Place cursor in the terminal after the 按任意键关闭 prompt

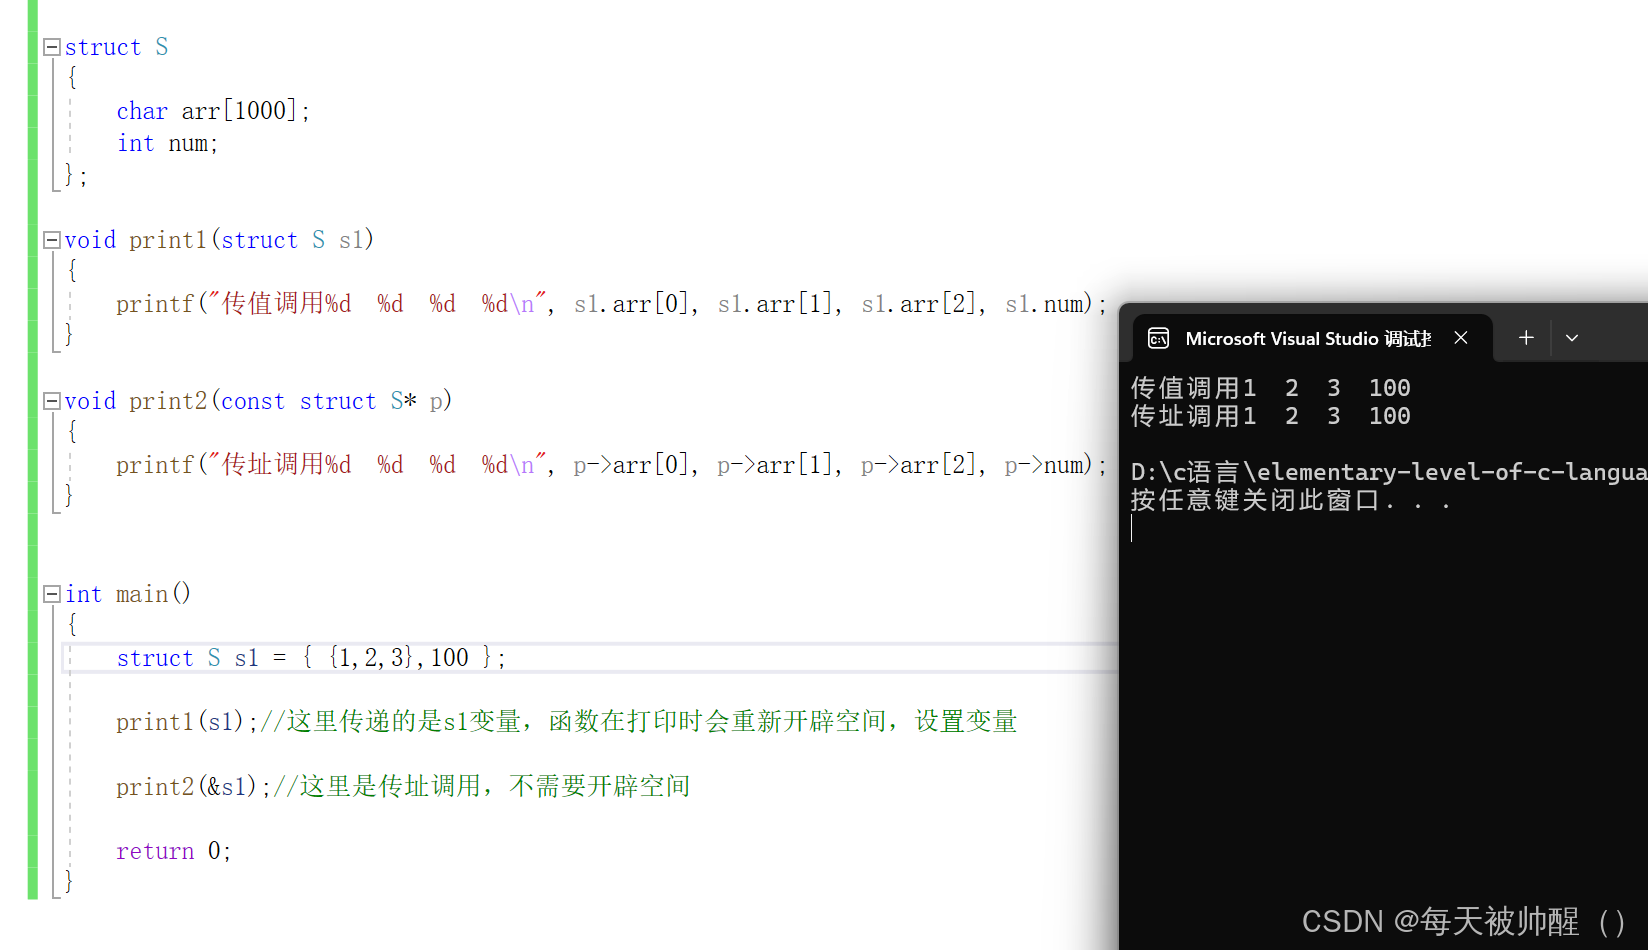pos(1200,527)
